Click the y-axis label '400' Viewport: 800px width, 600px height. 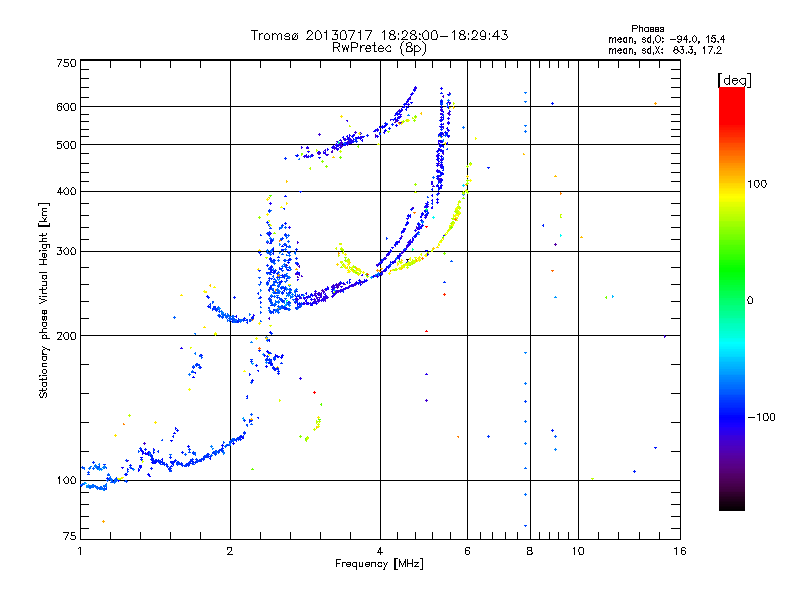(x=66, y=192)
